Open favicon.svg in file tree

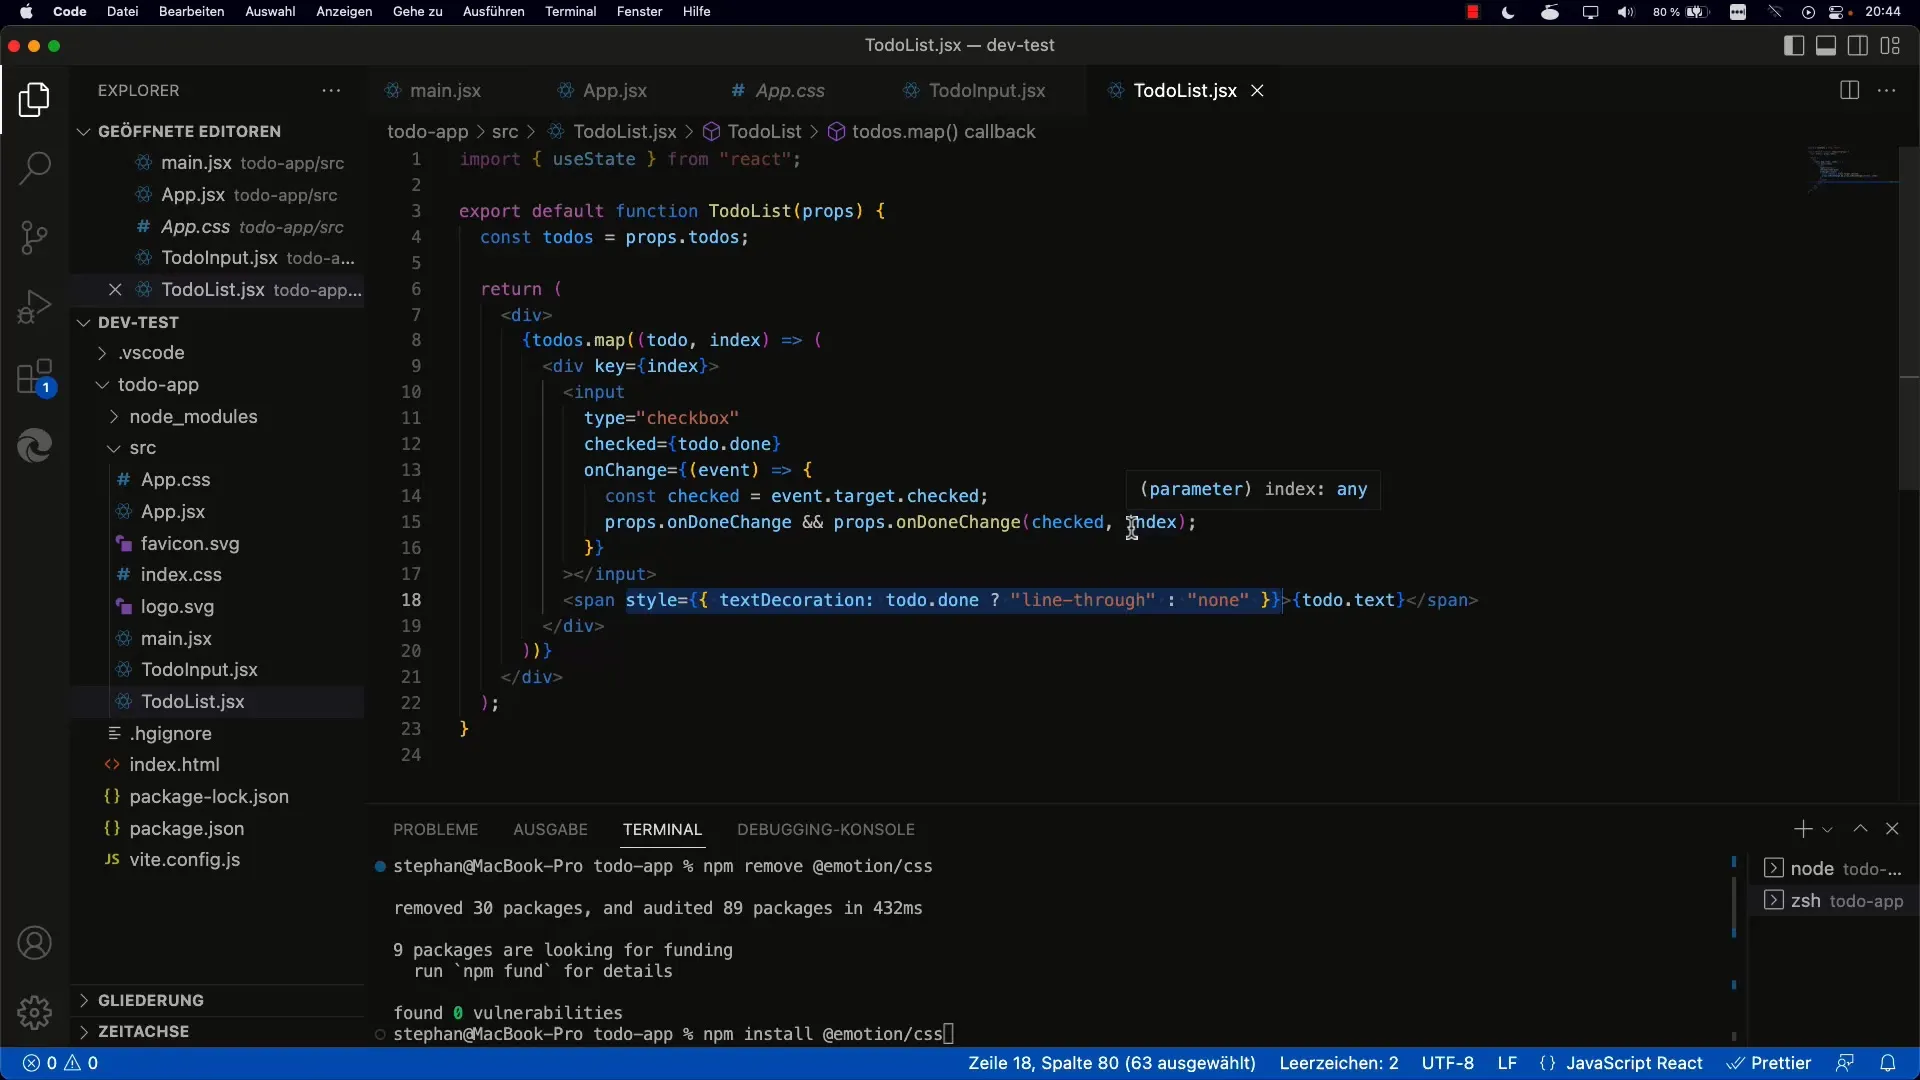click(190, 544)
